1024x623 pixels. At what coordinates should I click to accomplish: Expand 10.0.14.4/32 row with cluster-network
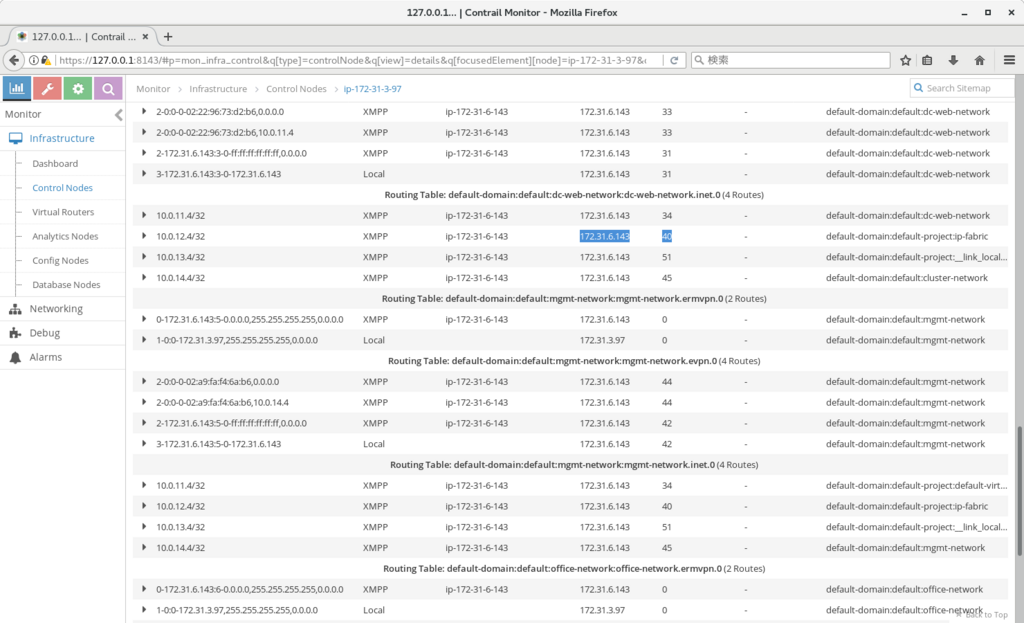(x=144, y=278)
